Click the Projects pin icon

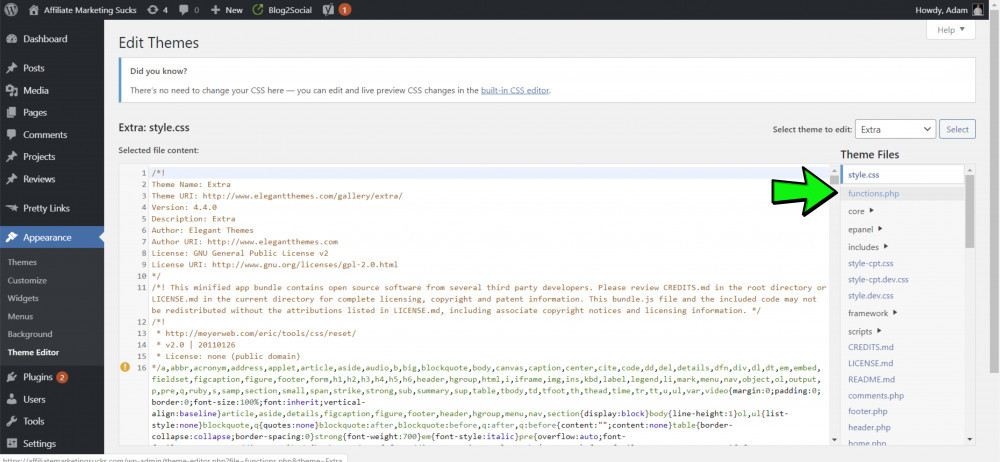(11, 157)
